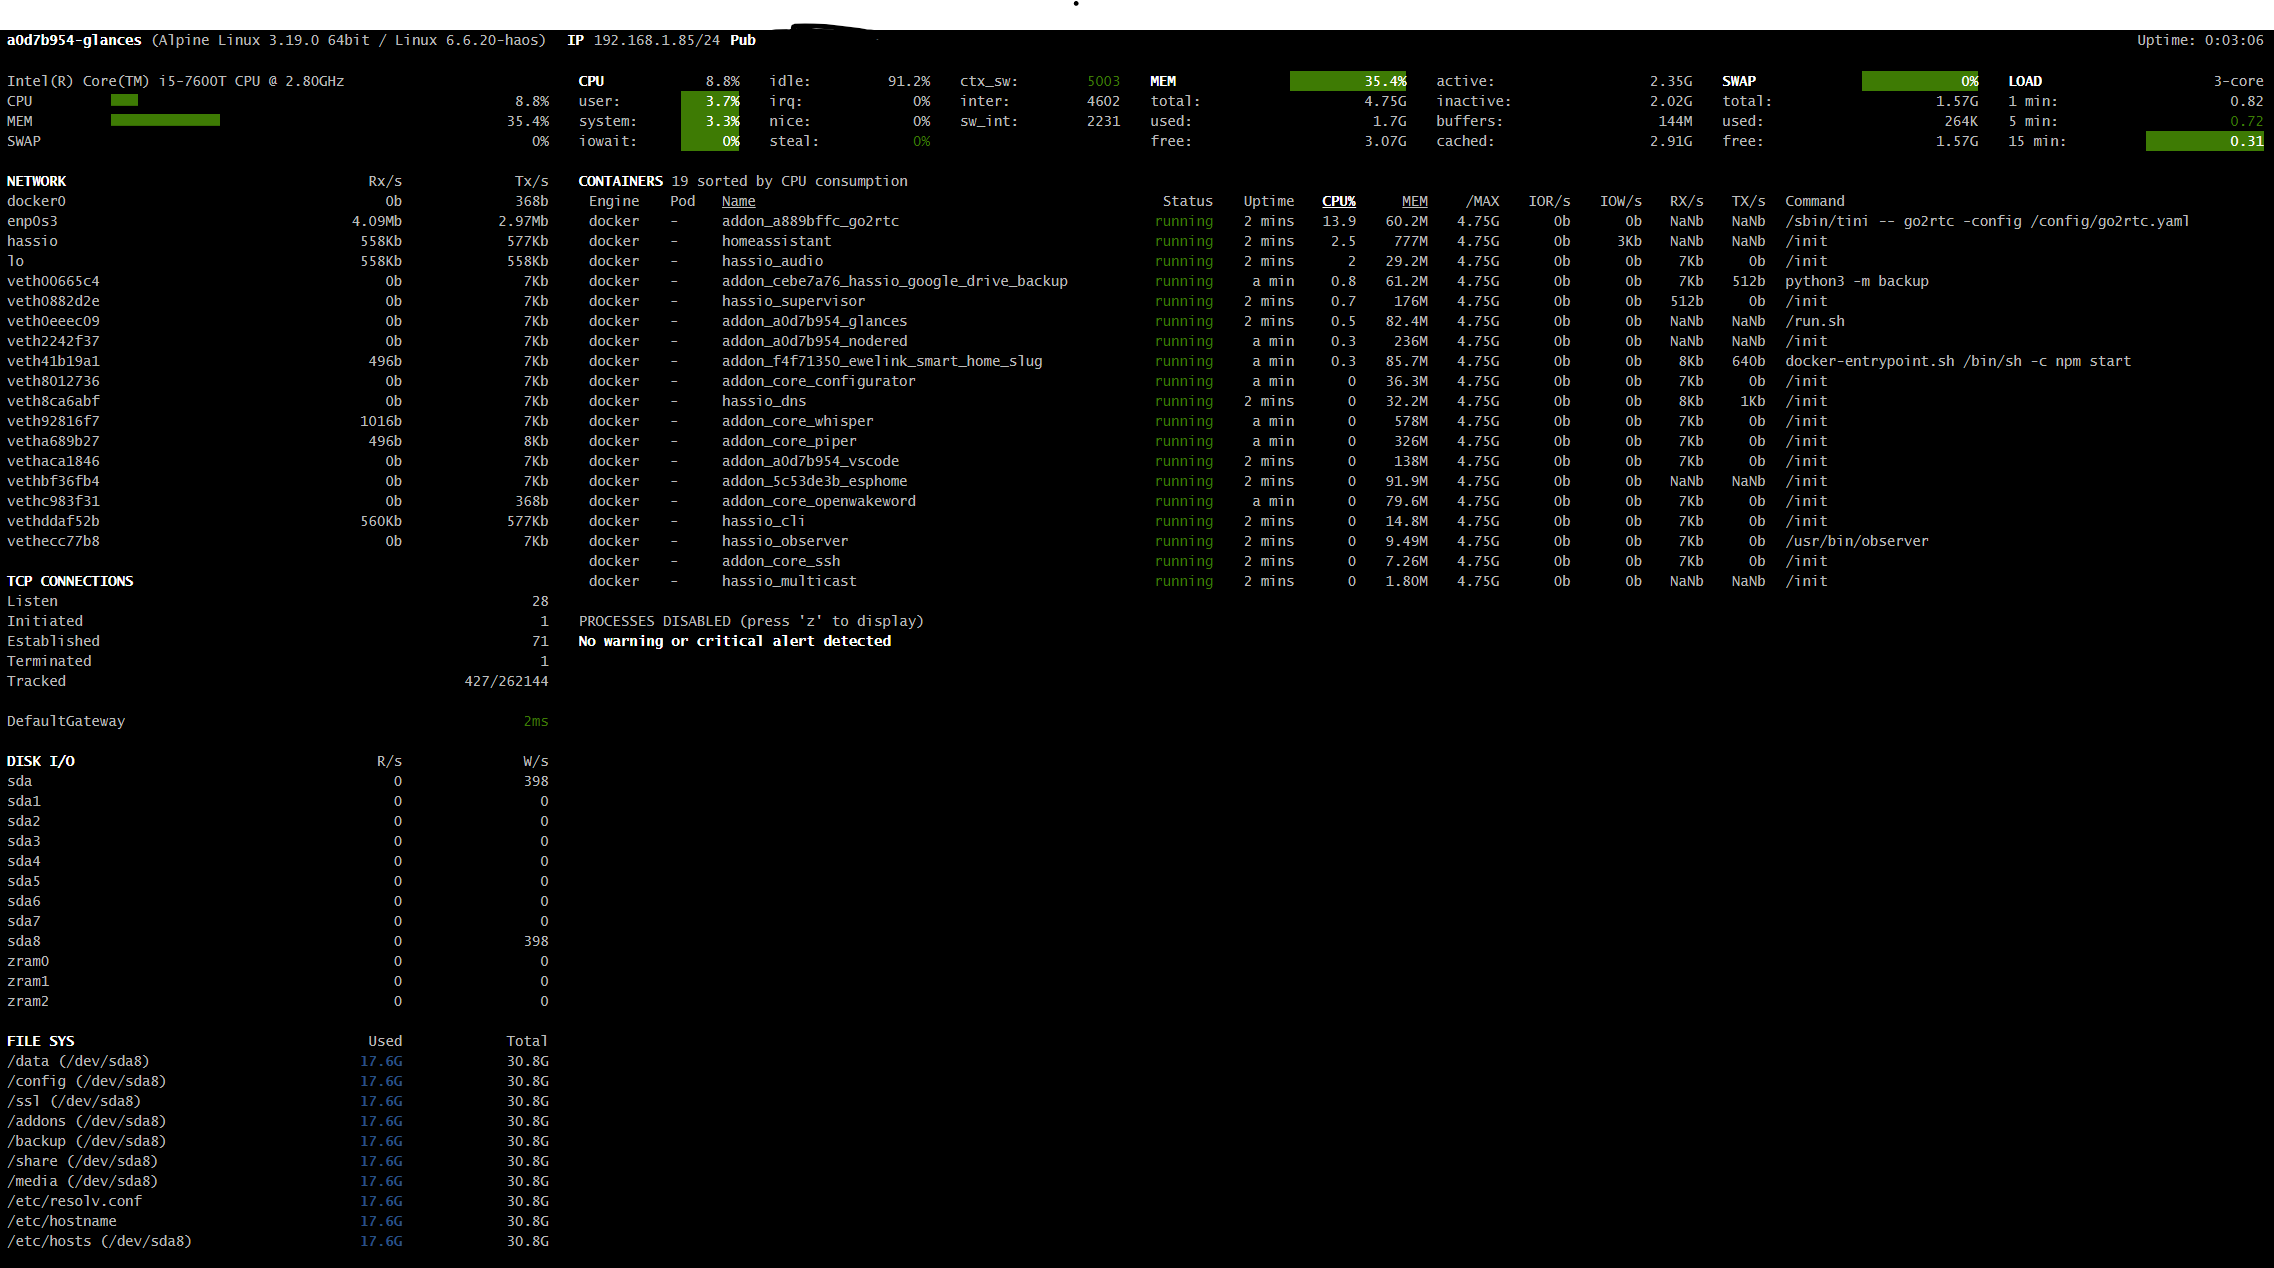Click the PROCESSES DISABLED message line
The height and width of the screenshot is (1268, 2274).
click(751, 621)
